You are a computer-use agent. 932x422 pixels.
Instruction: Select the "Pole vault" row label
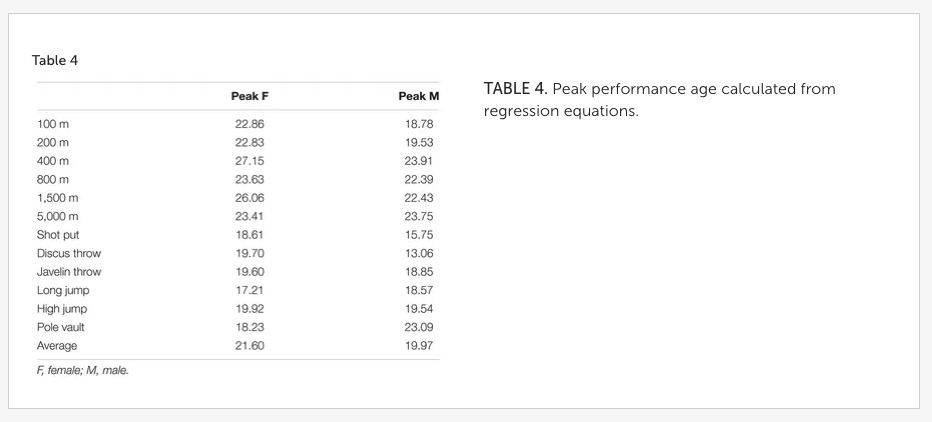59,326
